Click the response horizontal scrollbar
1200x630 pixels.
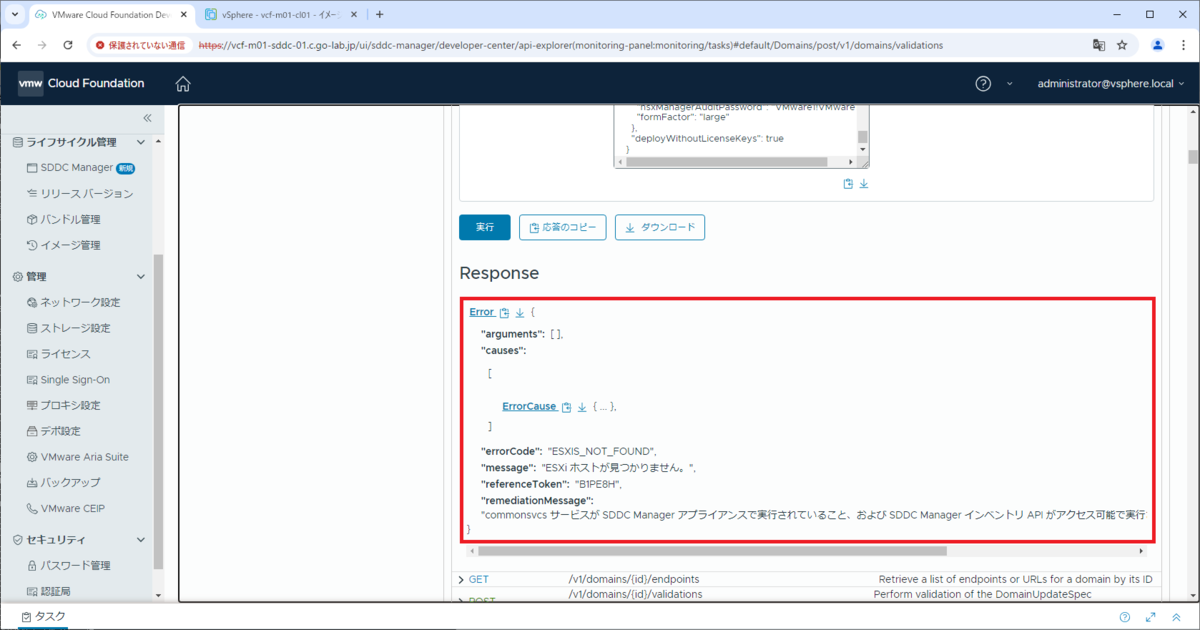click(x=712, y=550)
